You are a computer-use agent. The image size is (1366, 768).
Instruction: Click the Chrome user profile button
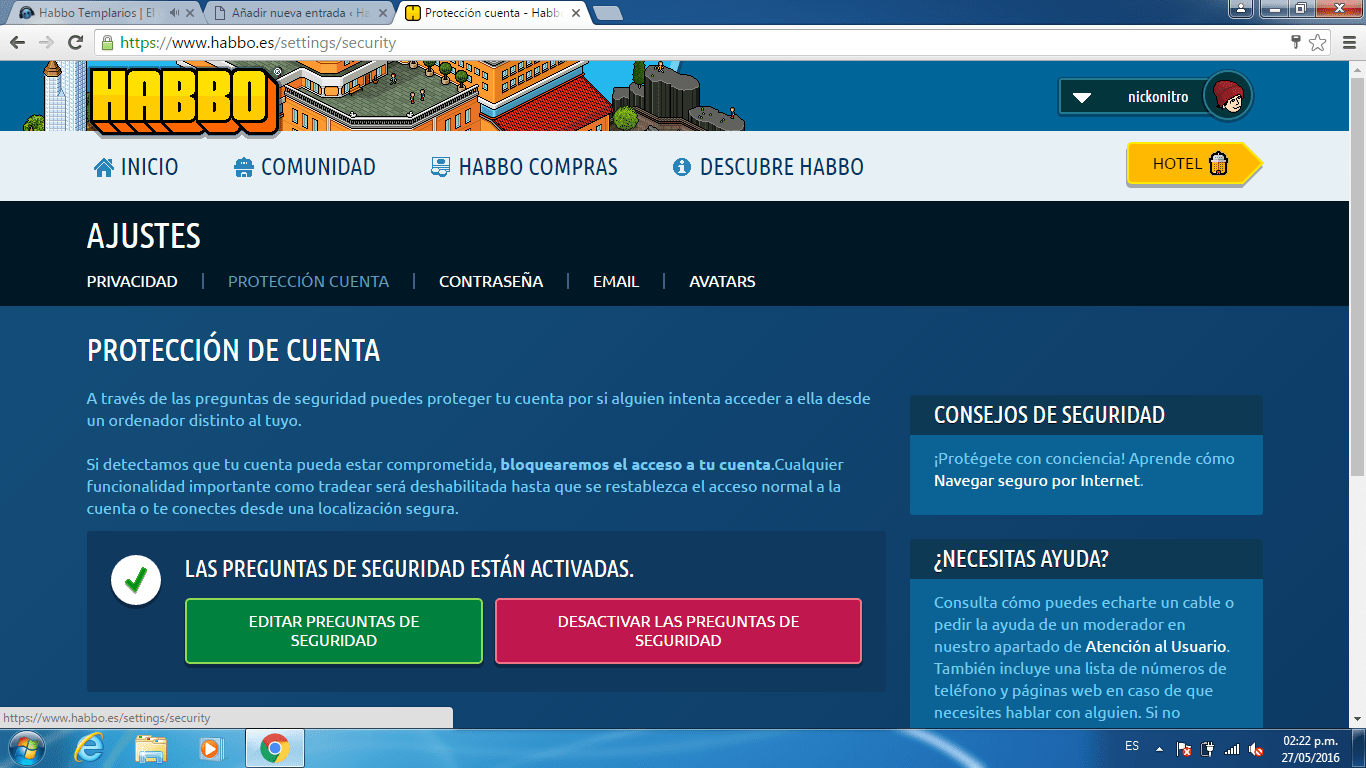[1241, 9]
